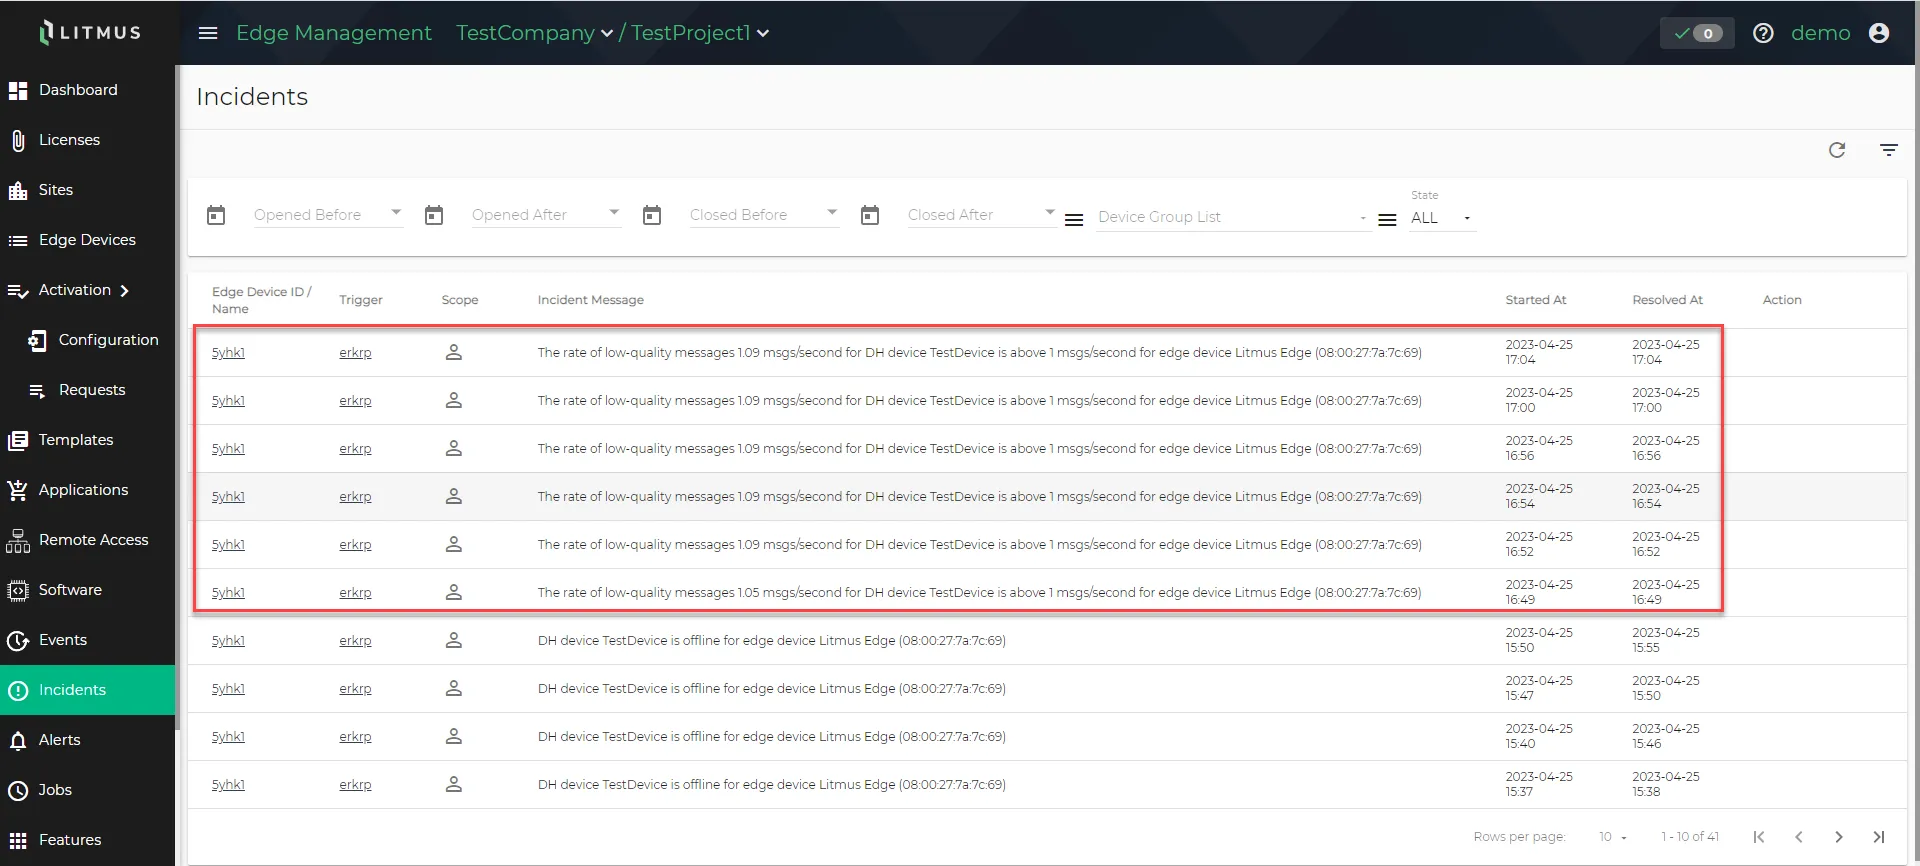1920x866 pixels.
Task: Click list icon beside State field
Action: pyautogui.click(x=1387, y=220)
